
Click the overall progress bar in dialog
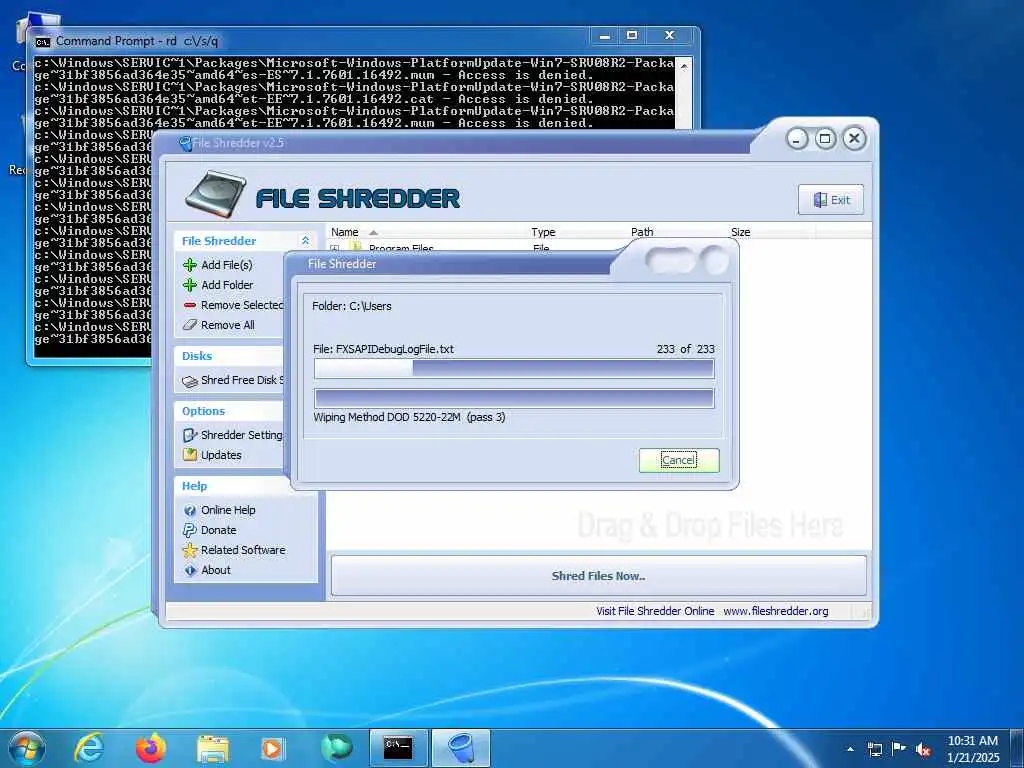(514, 398)
